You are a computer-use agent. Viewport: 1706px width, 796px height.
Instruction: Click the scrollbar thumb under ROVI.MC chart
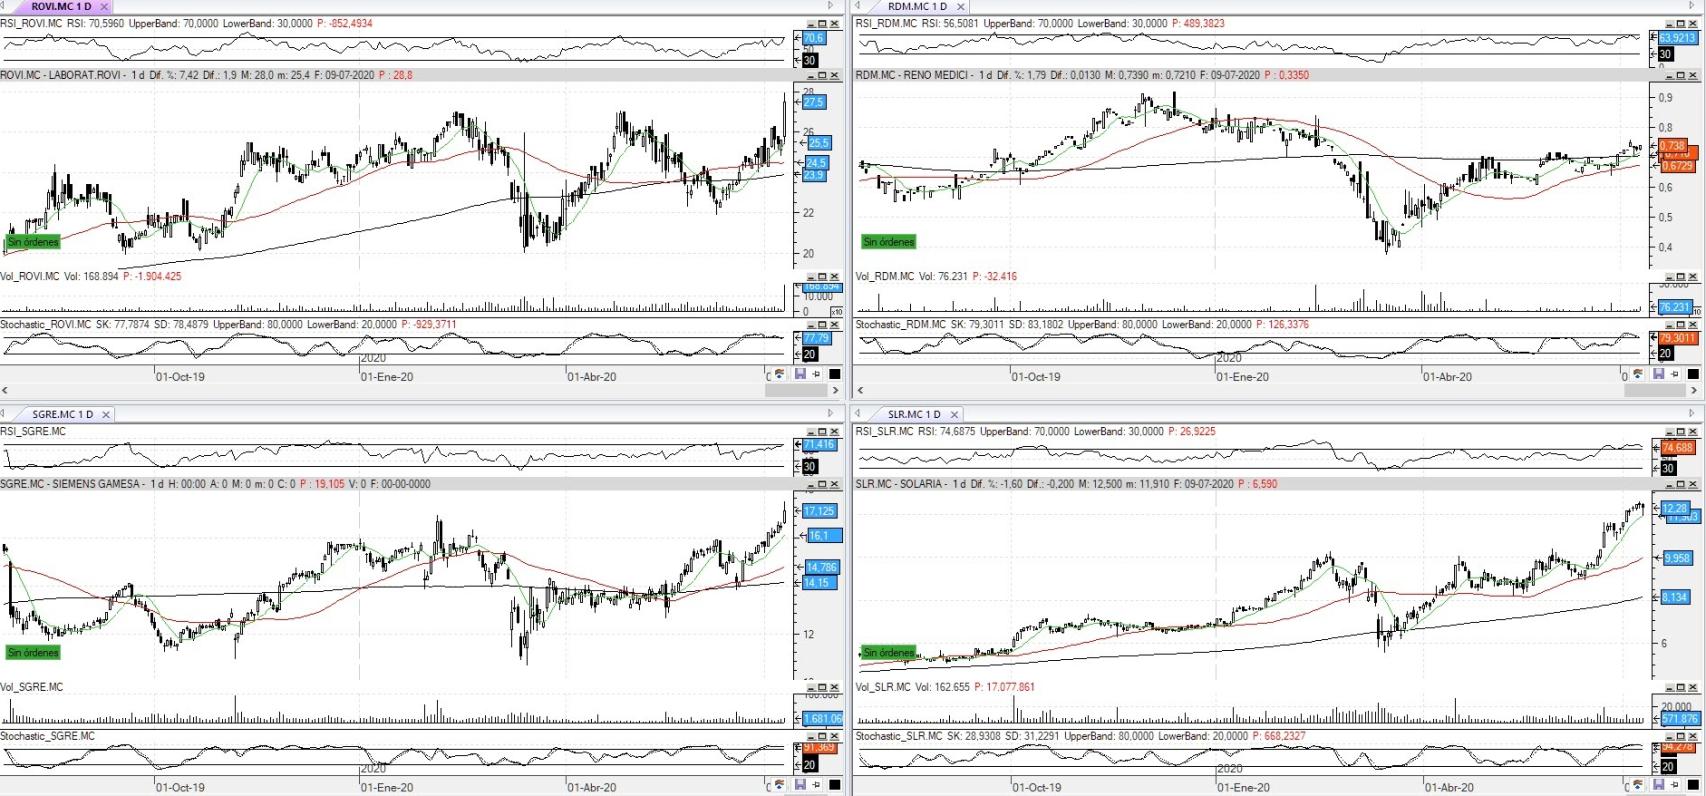796,390
